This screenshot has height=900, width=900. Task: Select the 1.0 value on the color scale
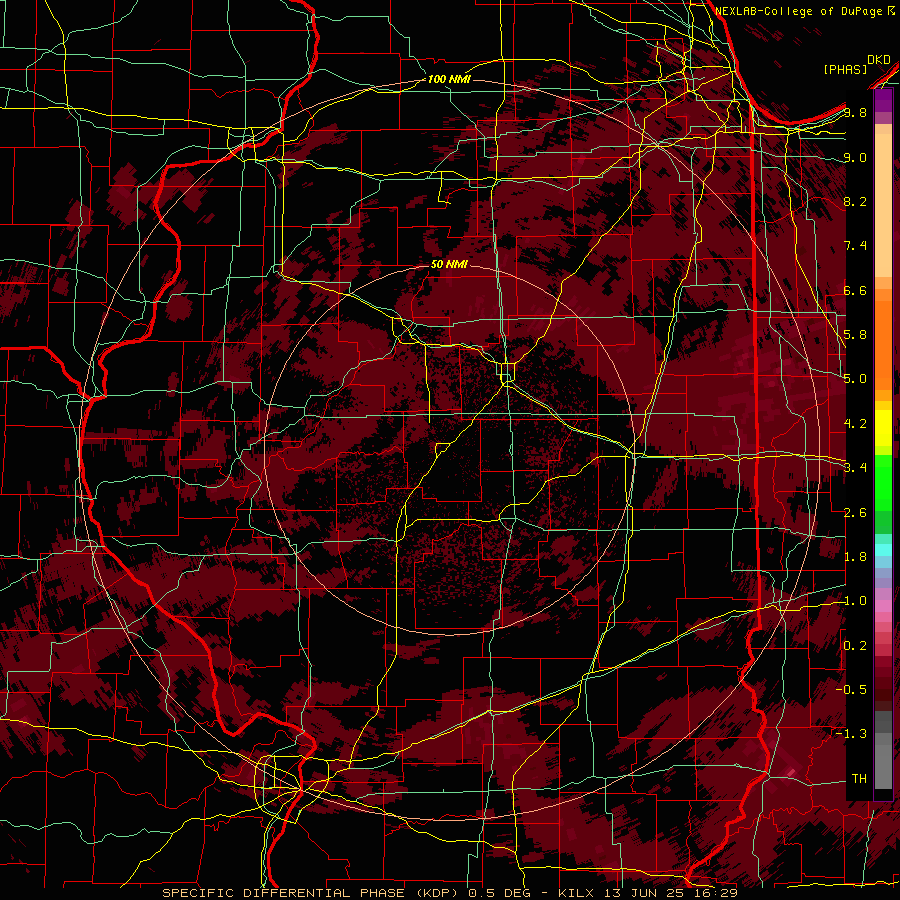point(855,601)
